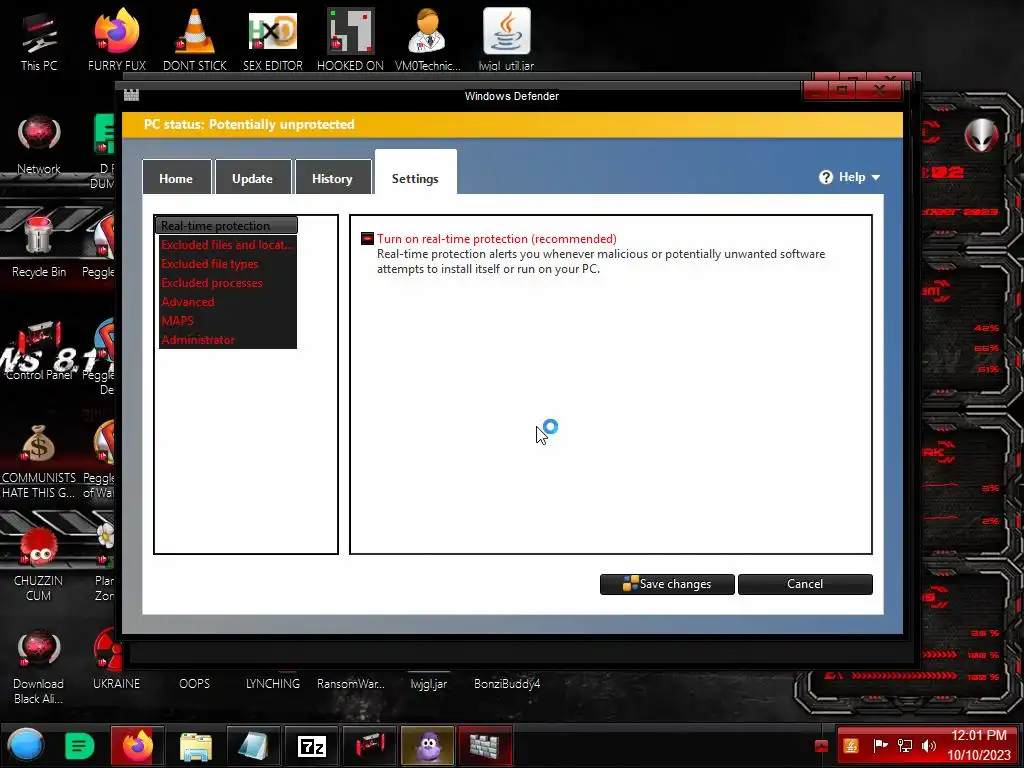Select the Recycle Bin desktop icon

[39, 237]
